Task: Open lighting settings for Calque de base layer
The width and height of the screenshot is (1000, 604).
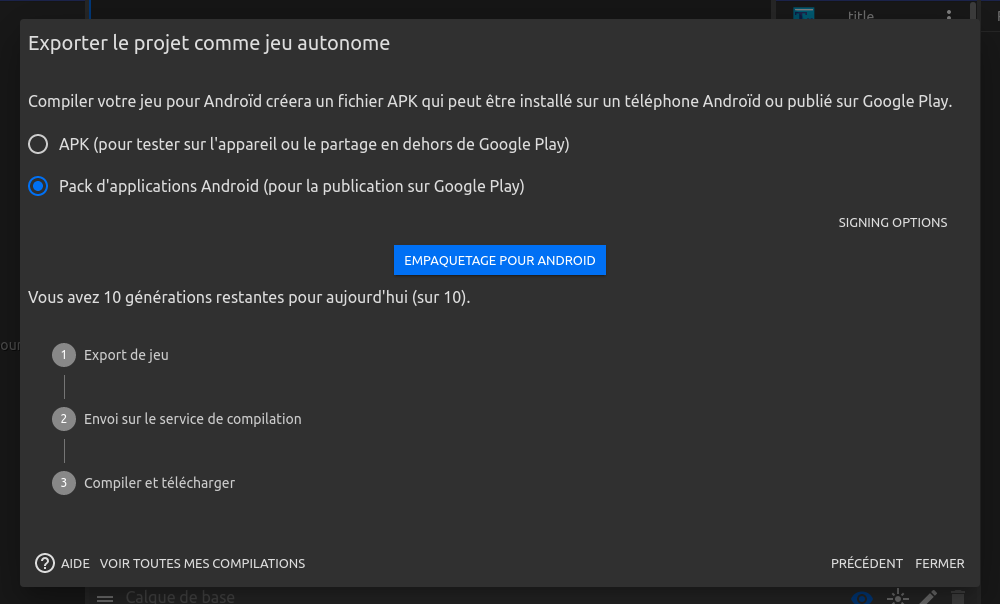Action: (x=898, y=597)
